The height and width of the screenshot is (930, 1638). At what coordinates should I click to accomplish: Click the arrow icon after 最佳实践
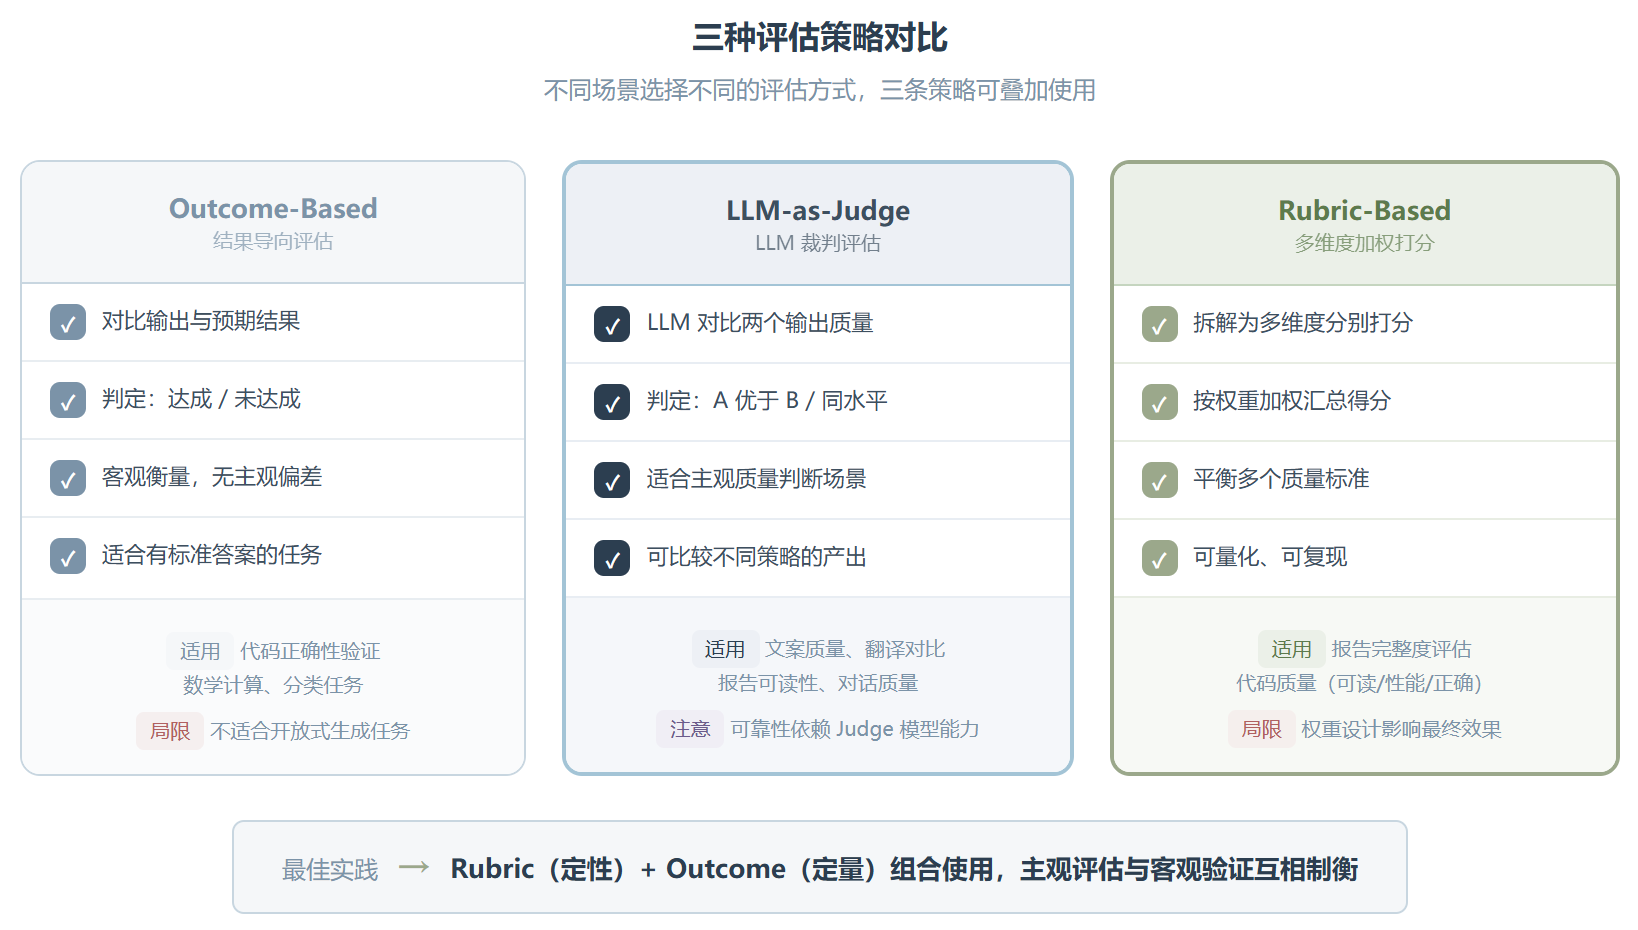(x=414, y=868)
